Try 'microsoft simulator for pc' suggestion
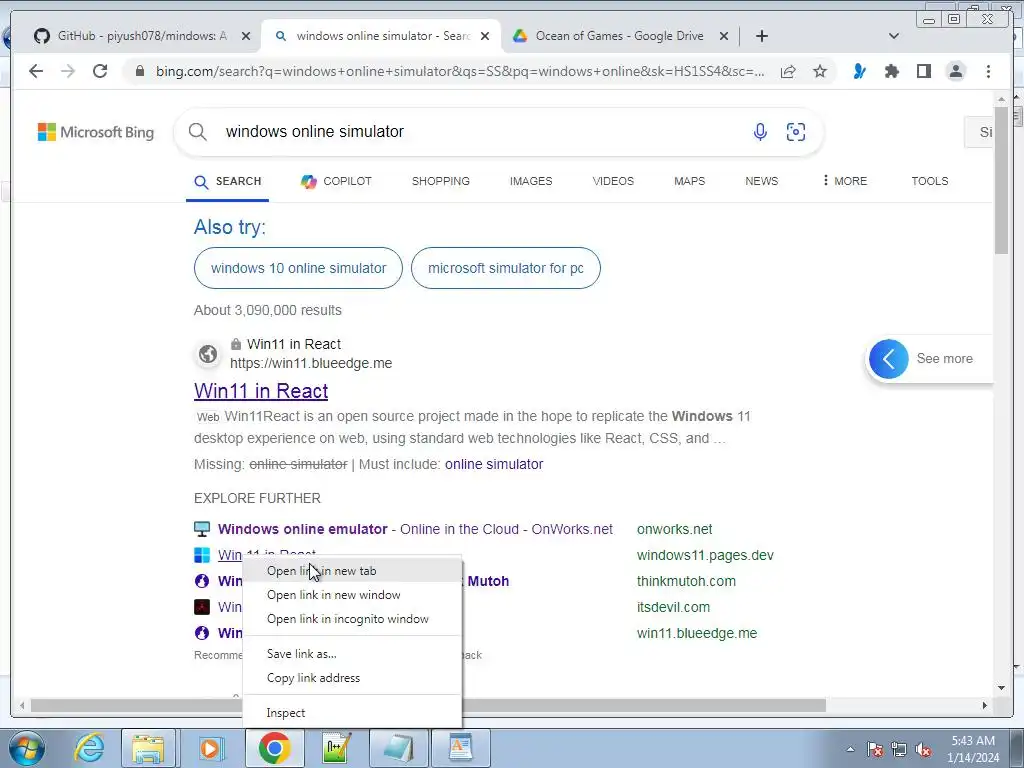This screenshot has width=1024, height=768. point(505,268)
